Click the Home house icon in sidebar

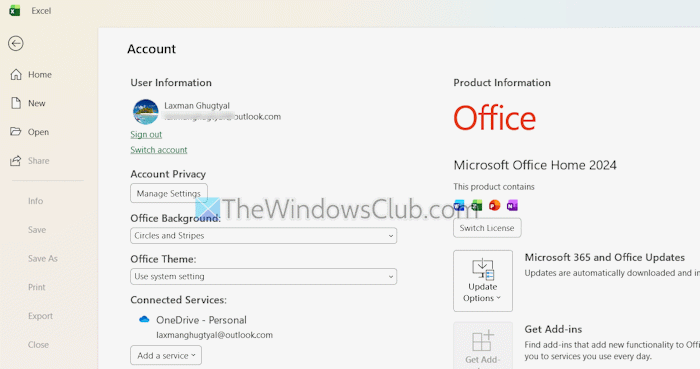point(16,75)
